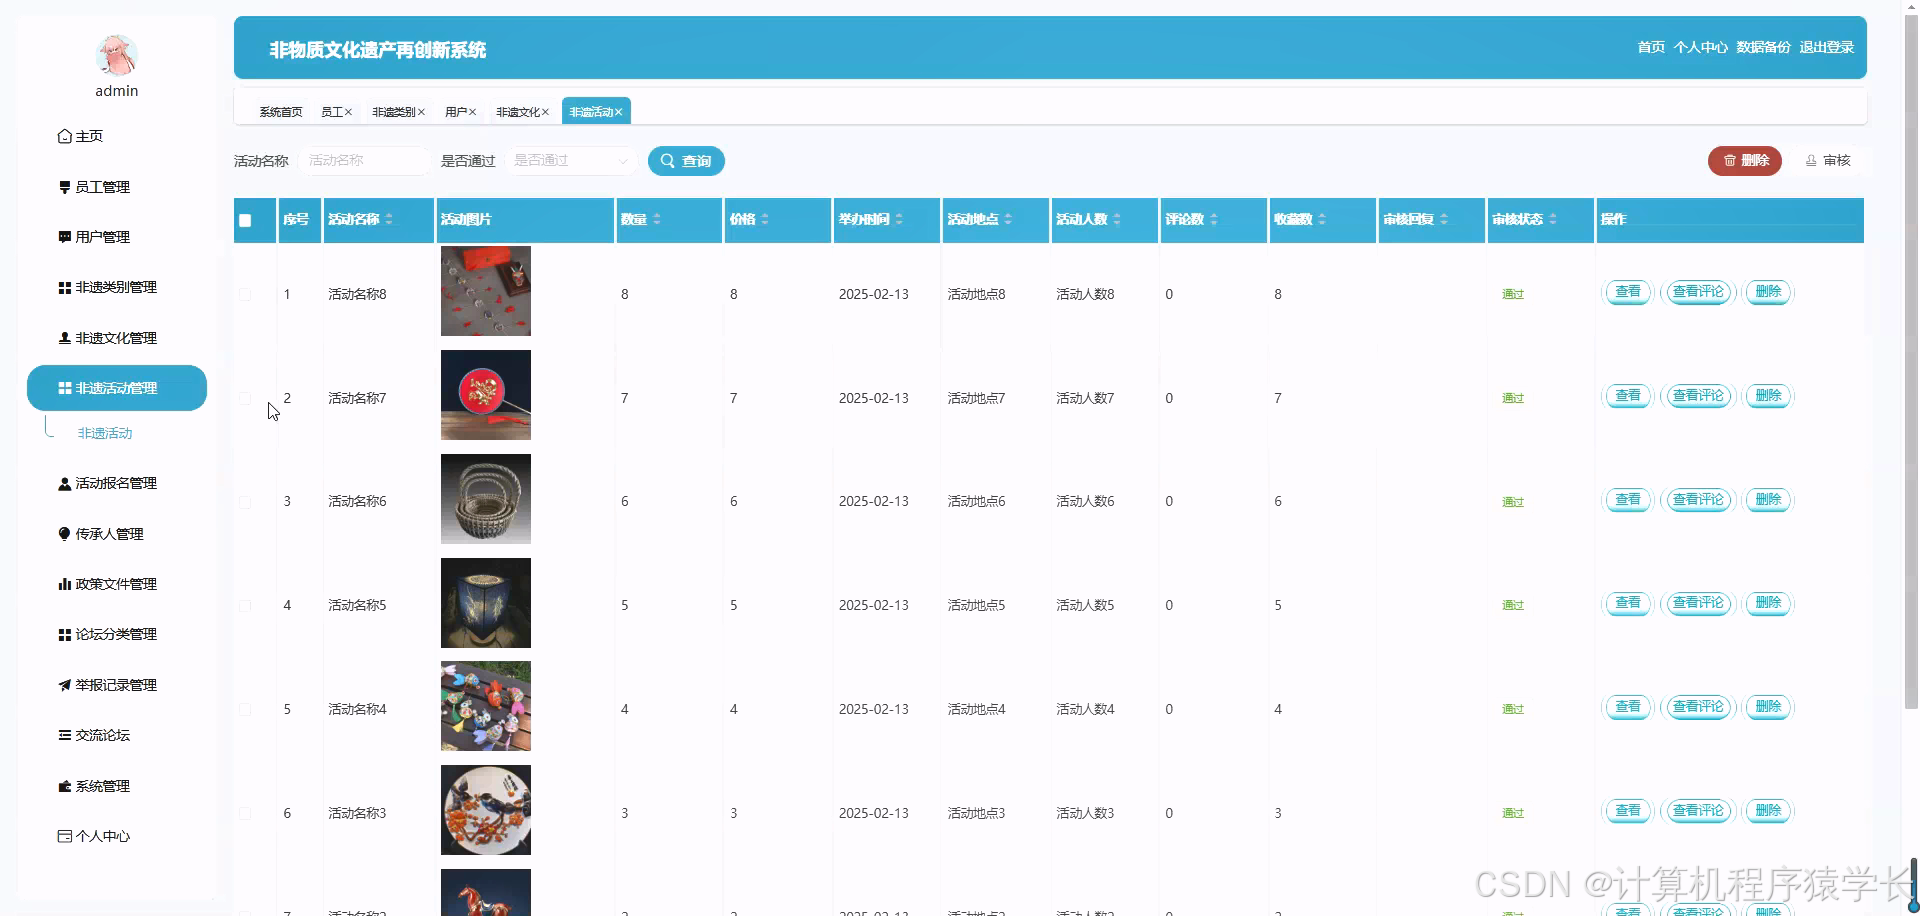Open the 是否通过 dropdown

(x=571, y=161)
